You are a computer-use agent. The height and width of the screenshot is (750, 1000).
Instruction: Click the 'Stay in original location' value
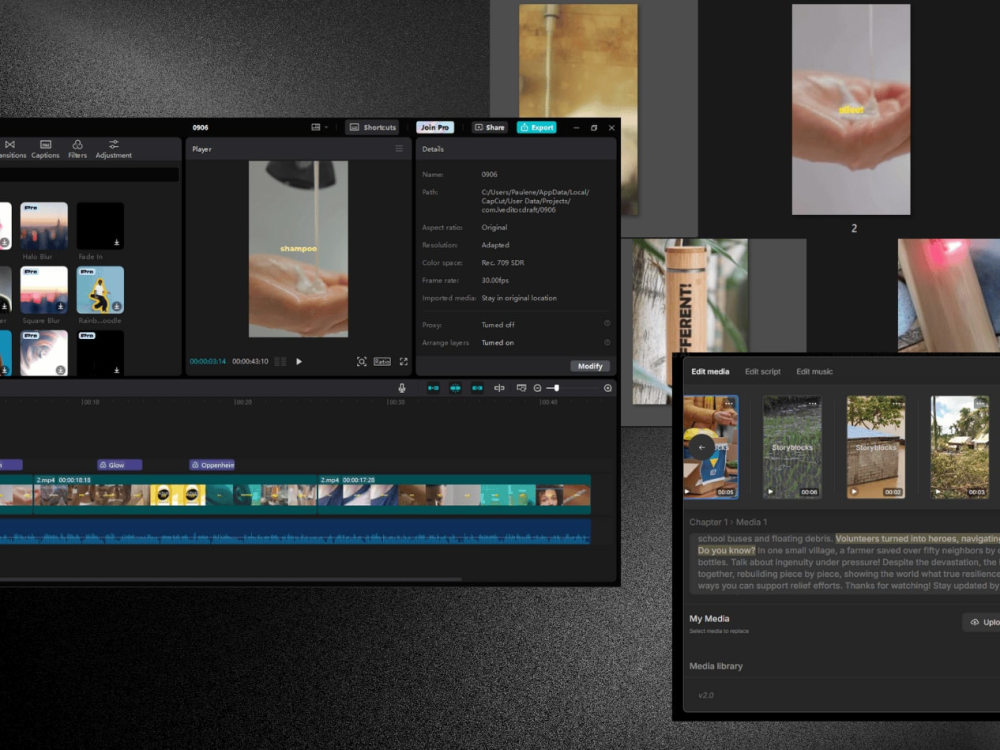[518, 298]
